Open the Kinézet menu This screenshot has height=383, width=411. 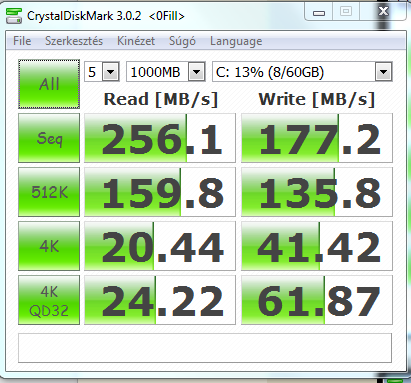[x=136, y=41]
